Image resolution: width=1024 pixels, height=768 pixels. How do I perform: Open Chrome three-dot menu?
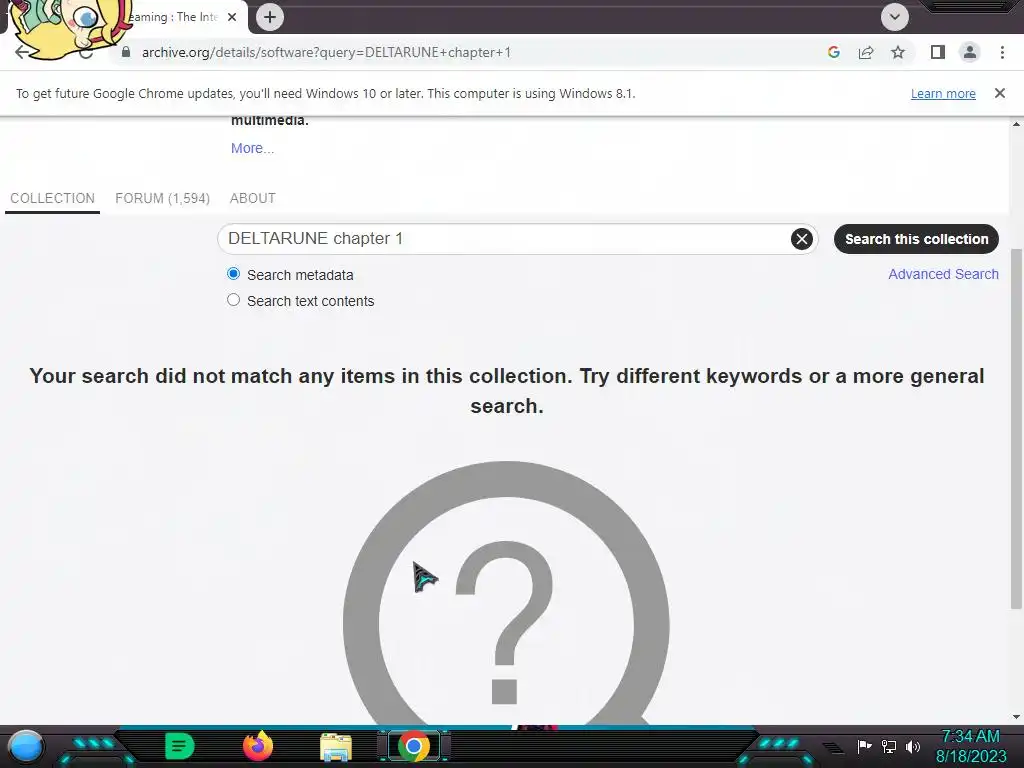click(1002, 52)
